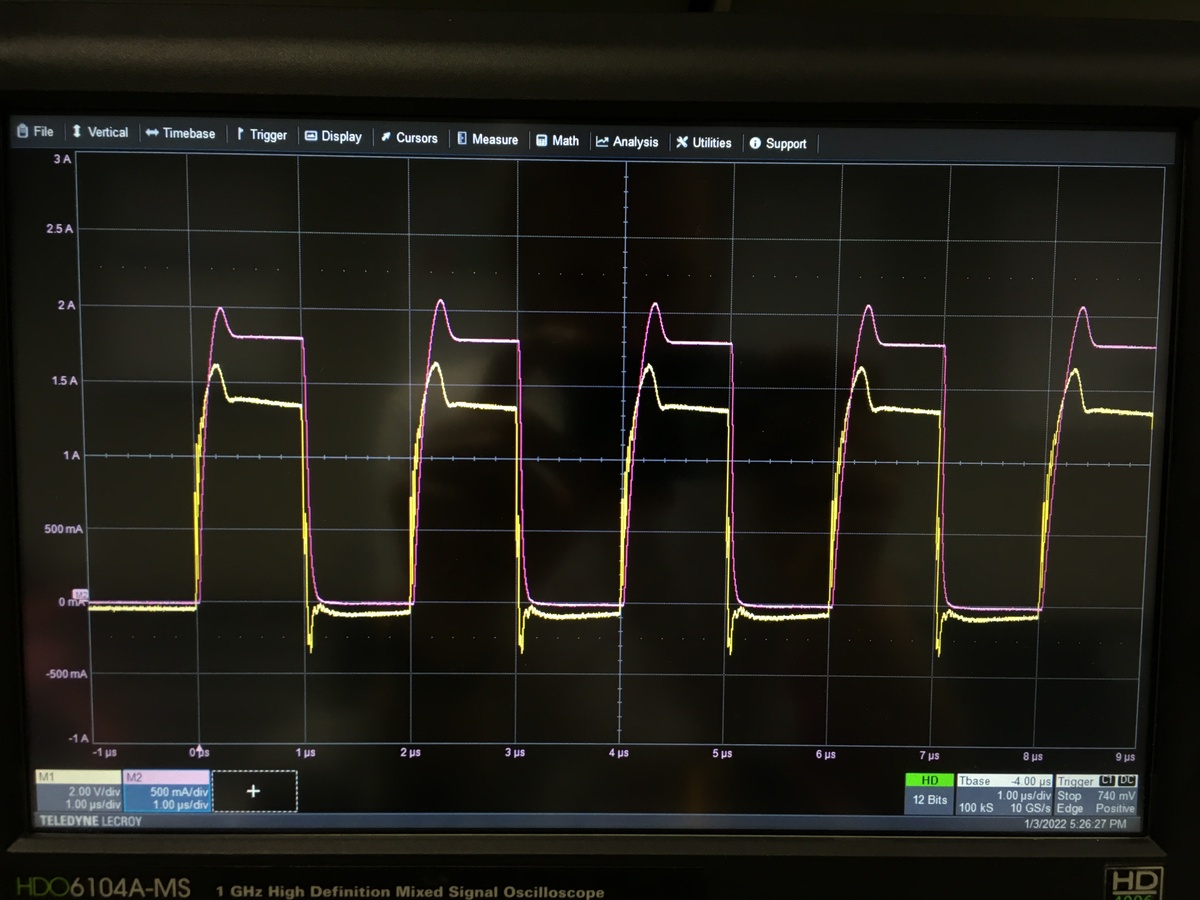Click the trigger delay marker at 0 µs
1200x900 pixels.
click(199, 749)
